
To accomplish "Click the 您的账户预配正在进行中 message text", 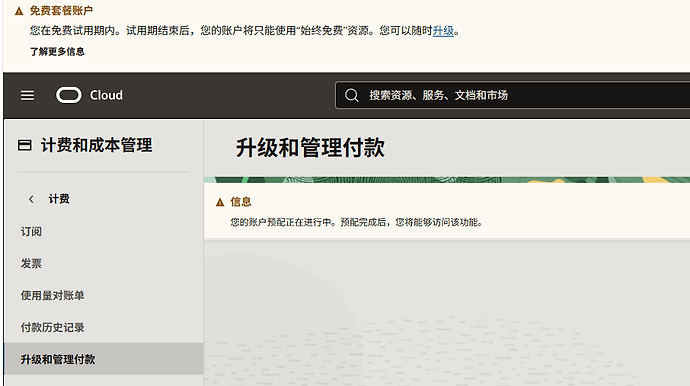I will point(356,222).
